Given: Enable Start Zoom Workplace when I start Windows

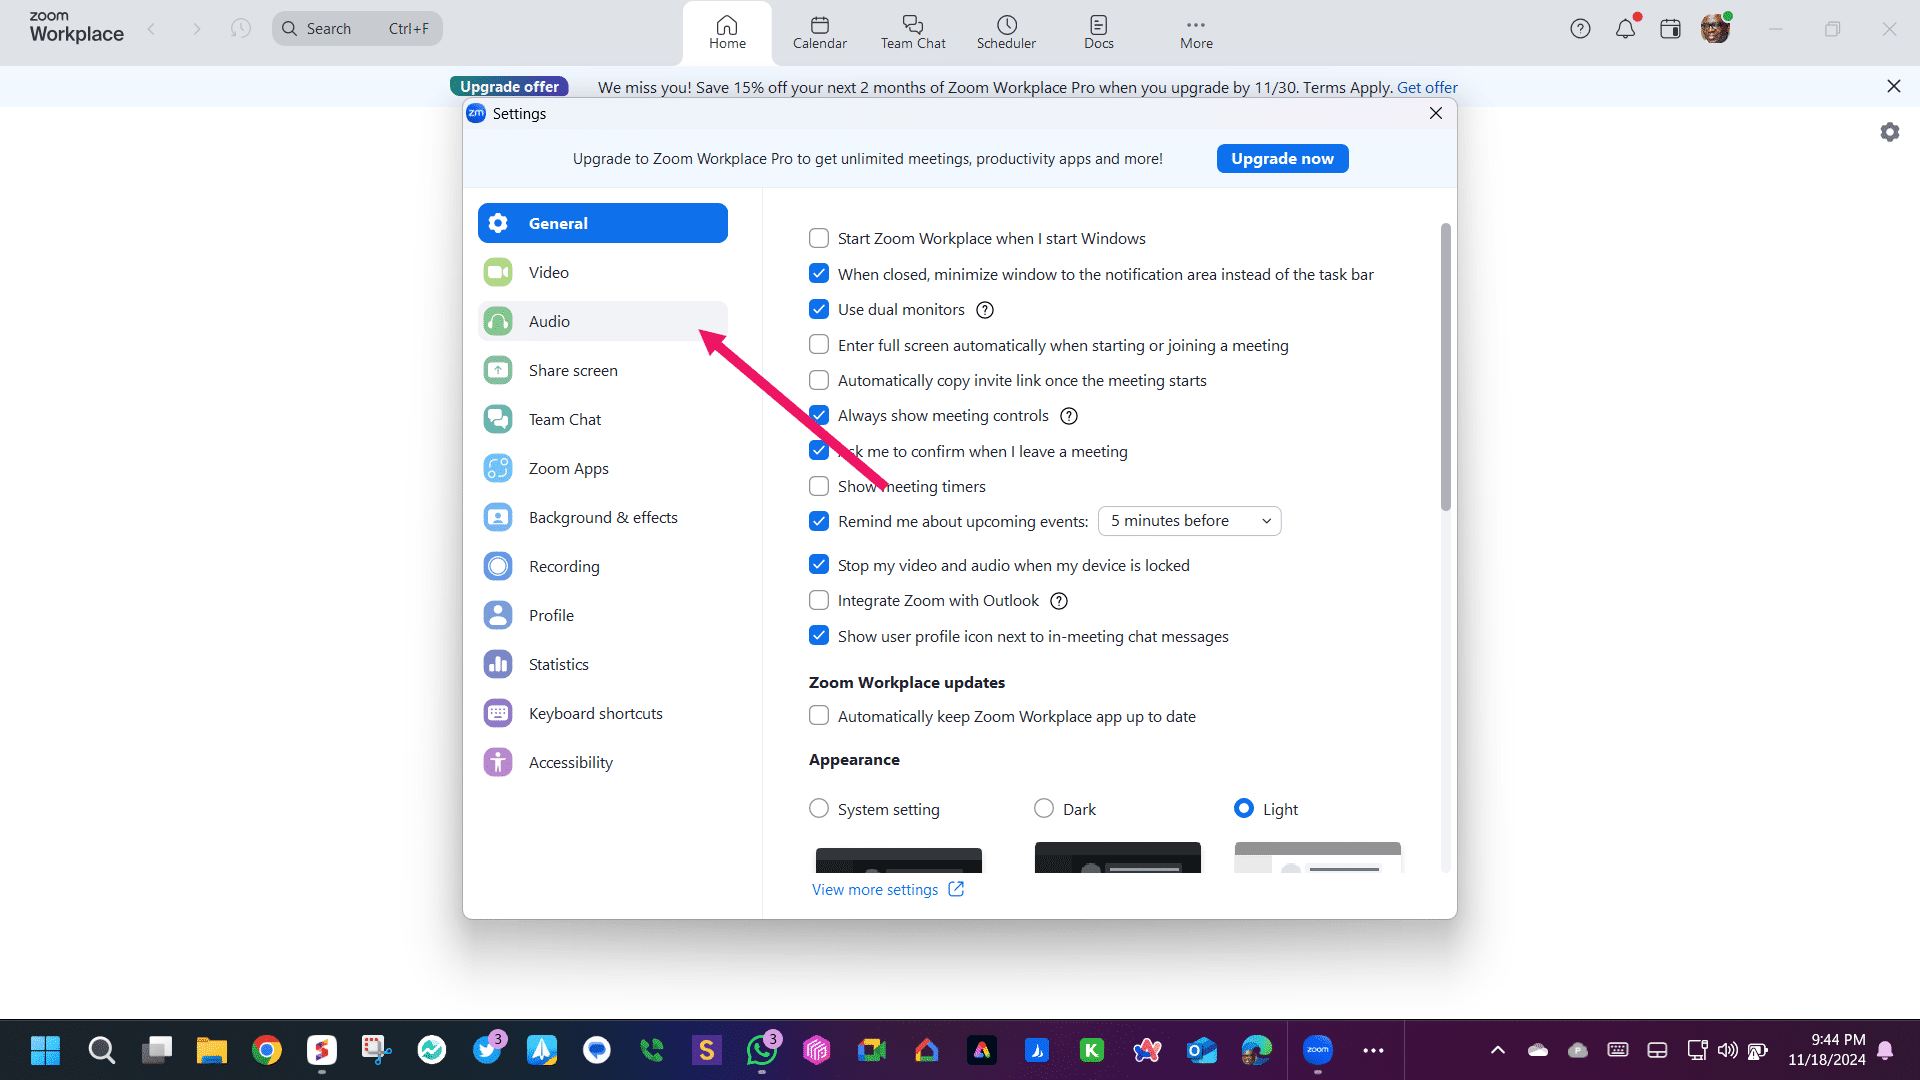Looking at the screenshot, I should pyautogui.click(x=819, y=238).
